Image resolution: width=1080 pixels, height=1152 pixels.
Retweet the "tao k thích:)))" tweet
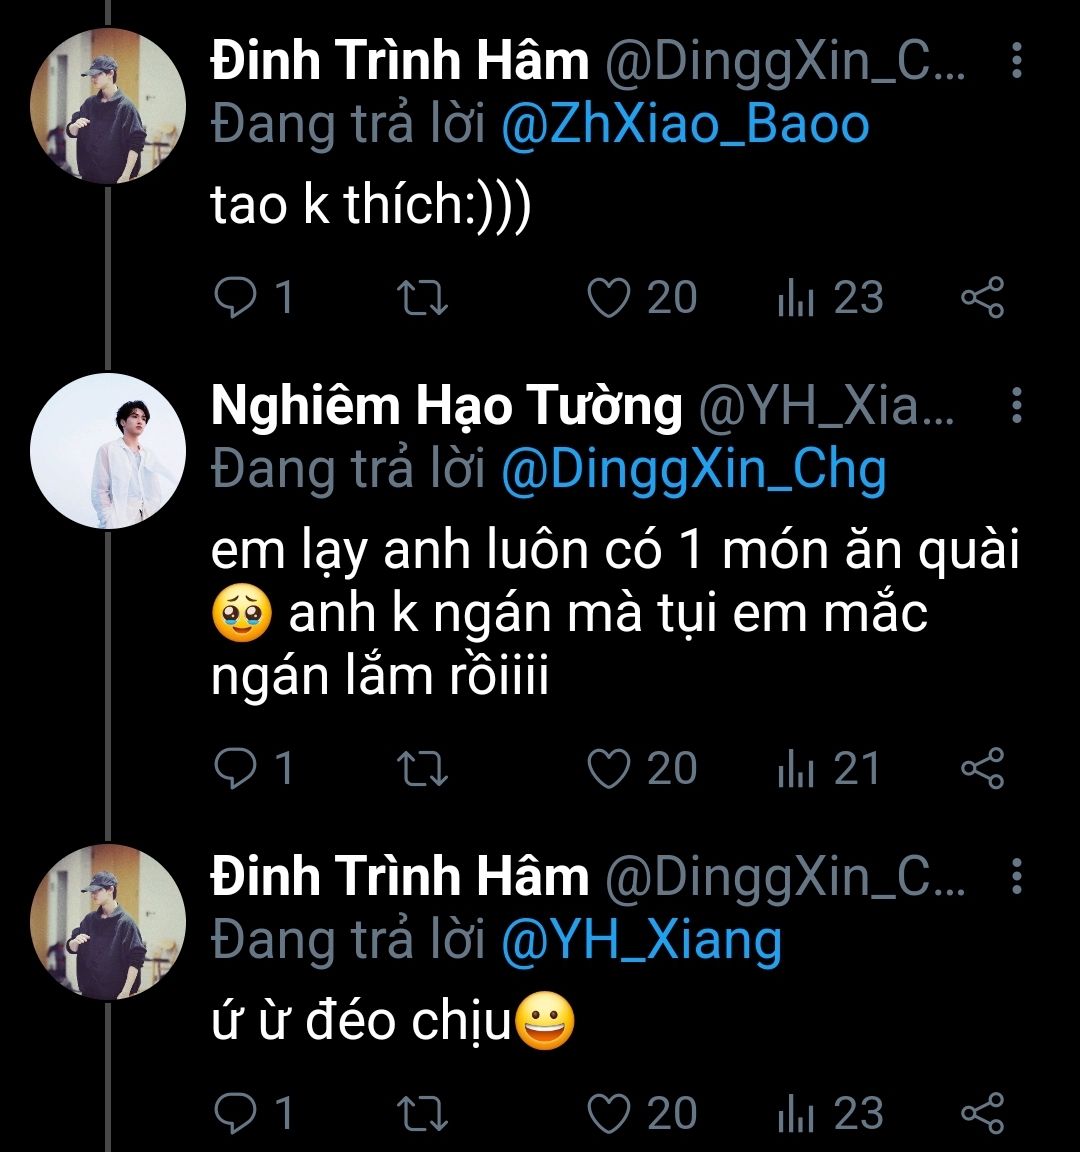tap(423, 298)
